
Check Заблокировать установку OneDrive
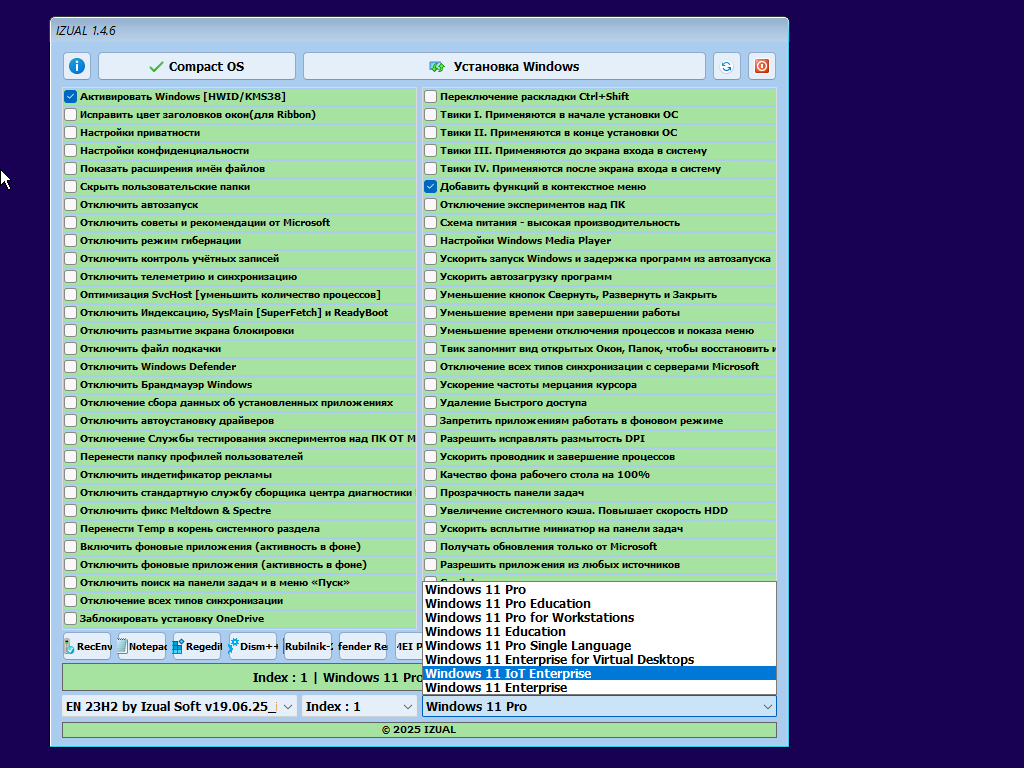click(x=71, y=619)
